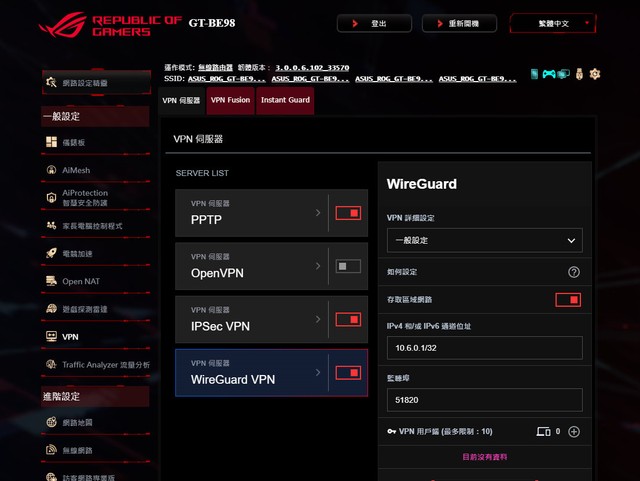
Task: Click the 重新開機 reboot button
Action: click(x=459, y=23)
